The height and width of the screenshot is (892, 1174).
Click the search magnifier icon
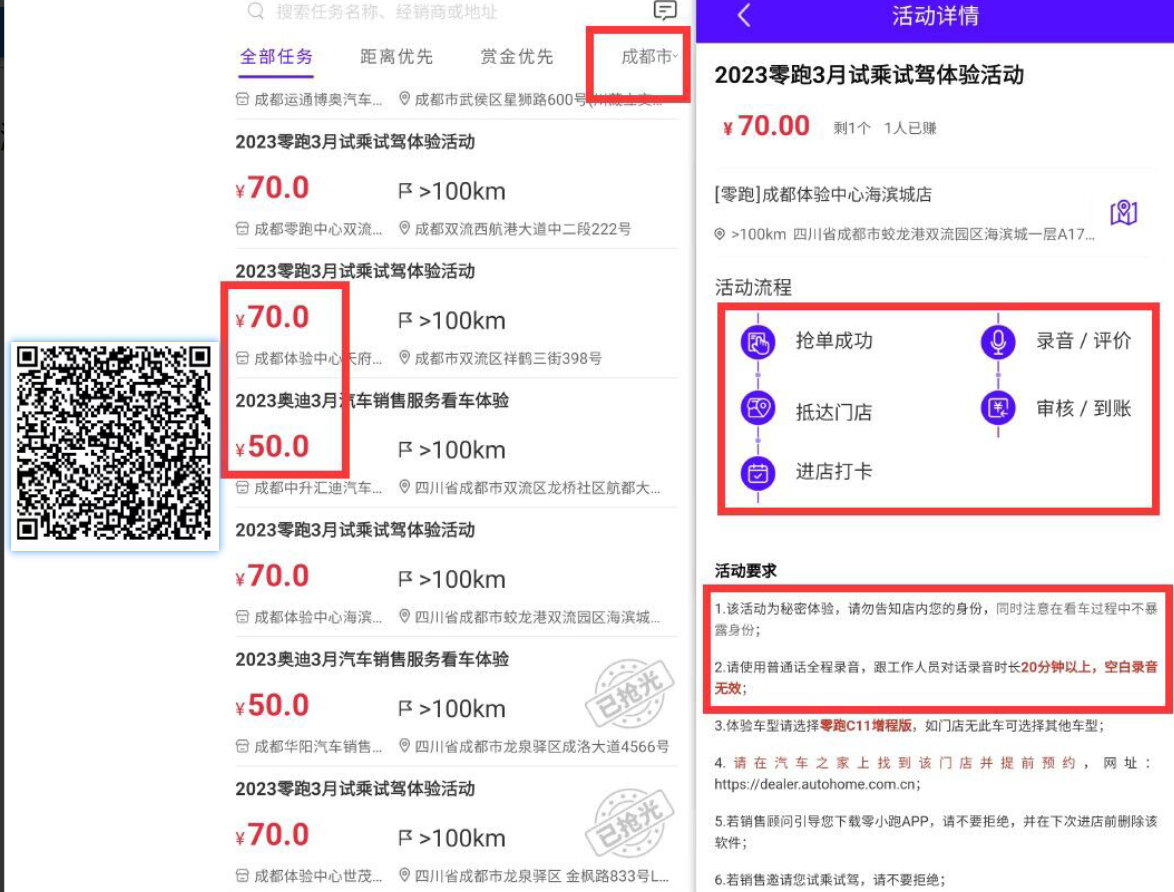[256, 10]
